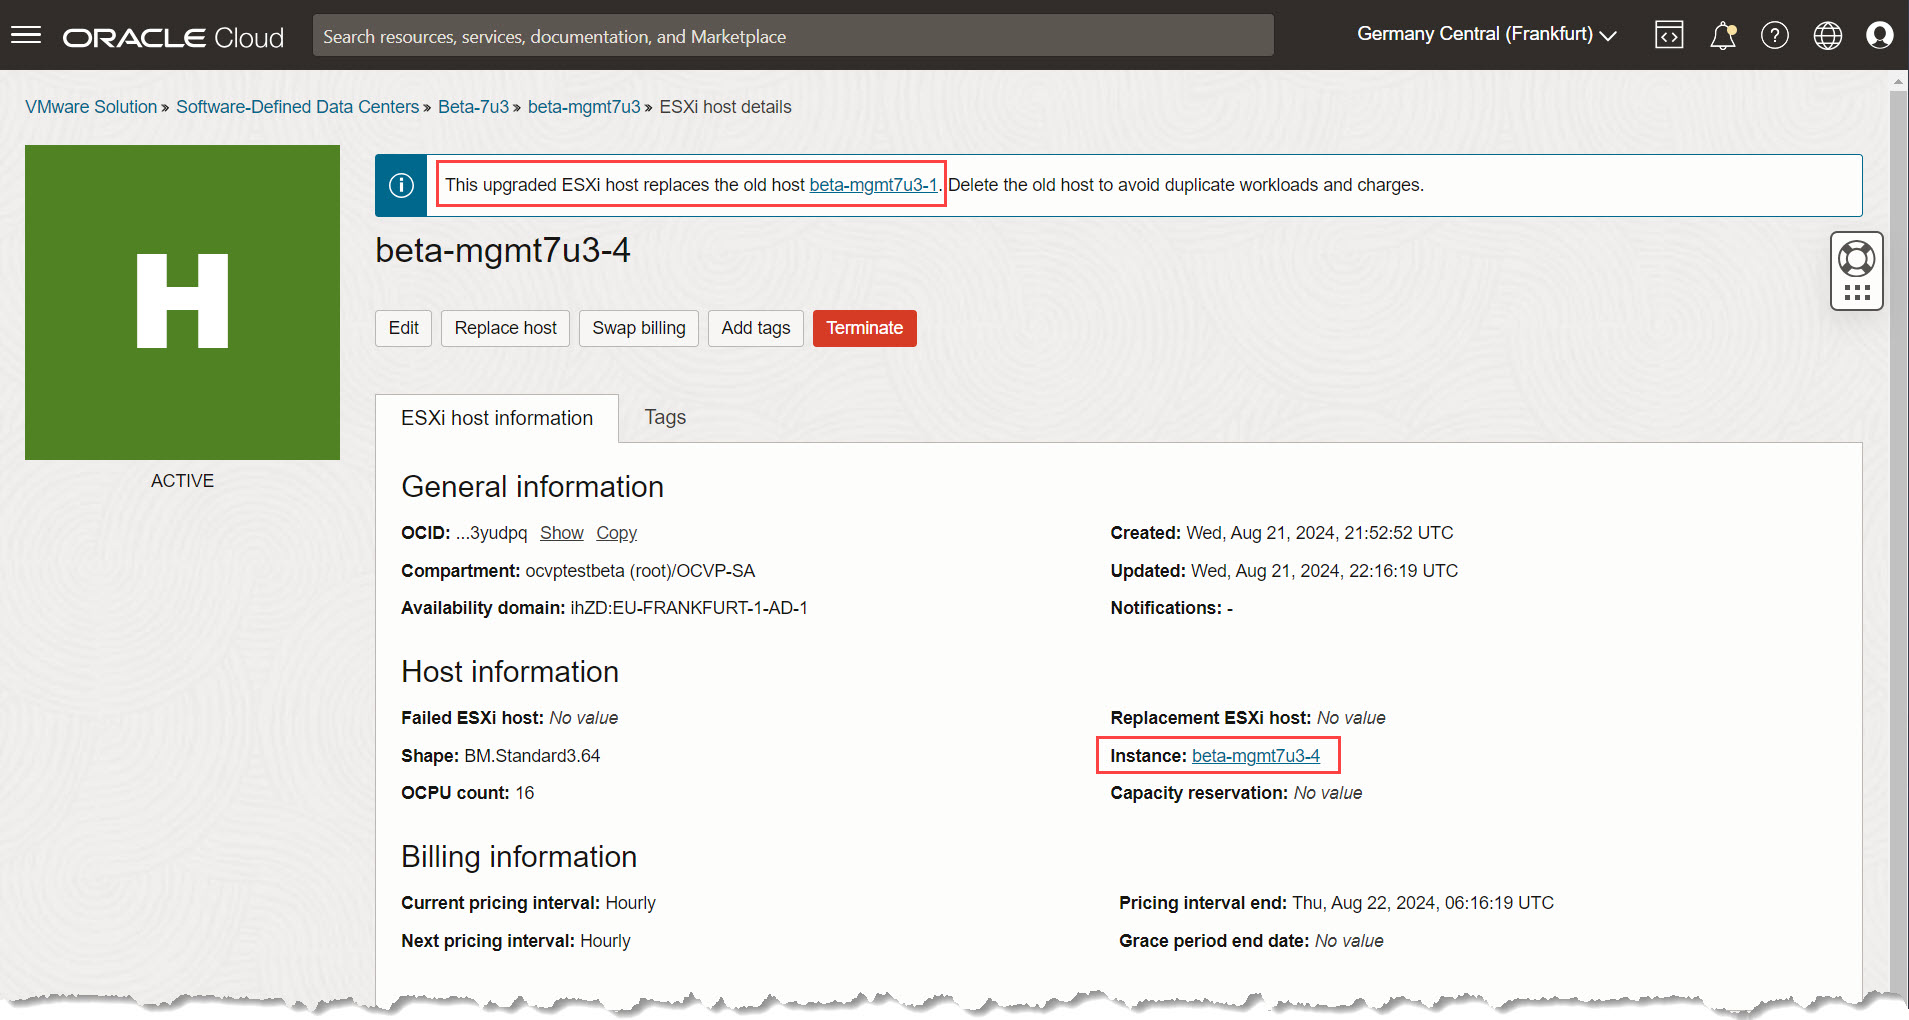This screenshot has height=1020, width=1909.
Task: Select the ESXi host information tab
Action: click(x=497, y=418)
